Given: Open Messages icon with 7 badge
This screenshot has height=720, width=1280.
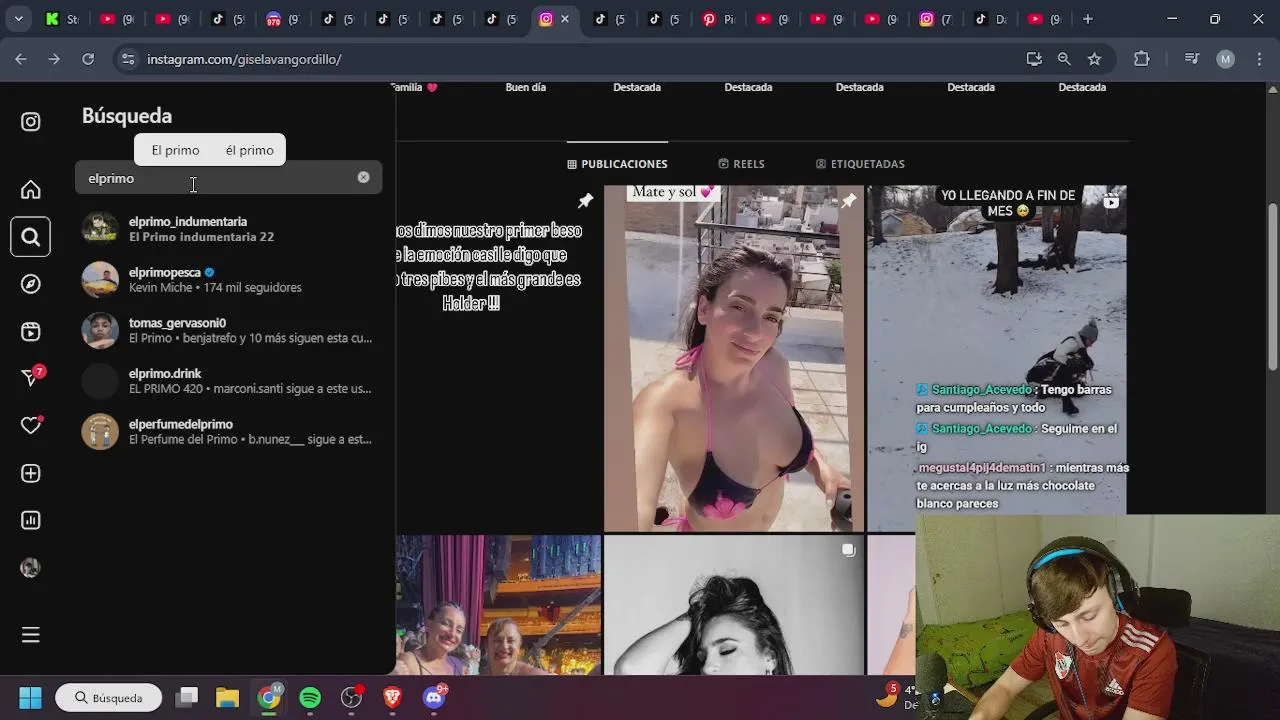Looking at the screenshot, I should point(31,377).
